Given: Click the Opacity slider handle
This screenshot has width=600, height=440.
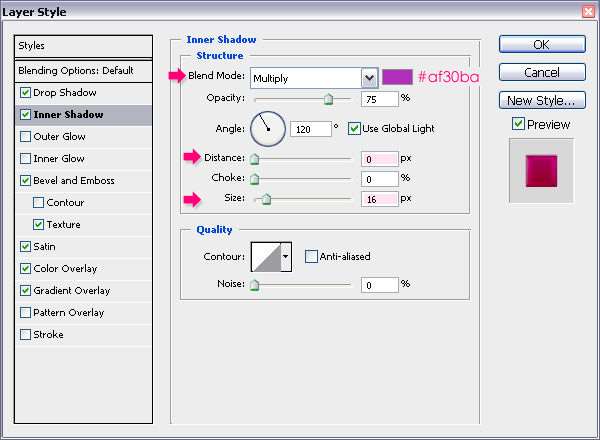Looking at the screenshot, I should click(328, 99).
